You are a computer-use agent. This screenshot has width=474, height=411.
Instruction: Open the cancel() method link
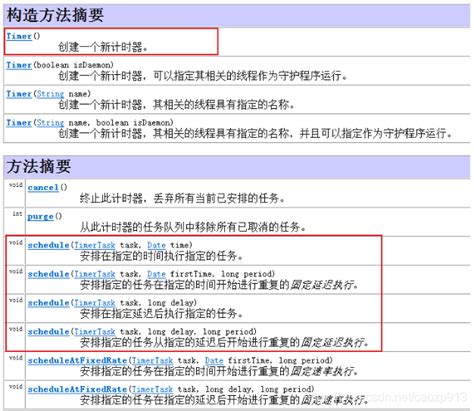tap(43, 187)
